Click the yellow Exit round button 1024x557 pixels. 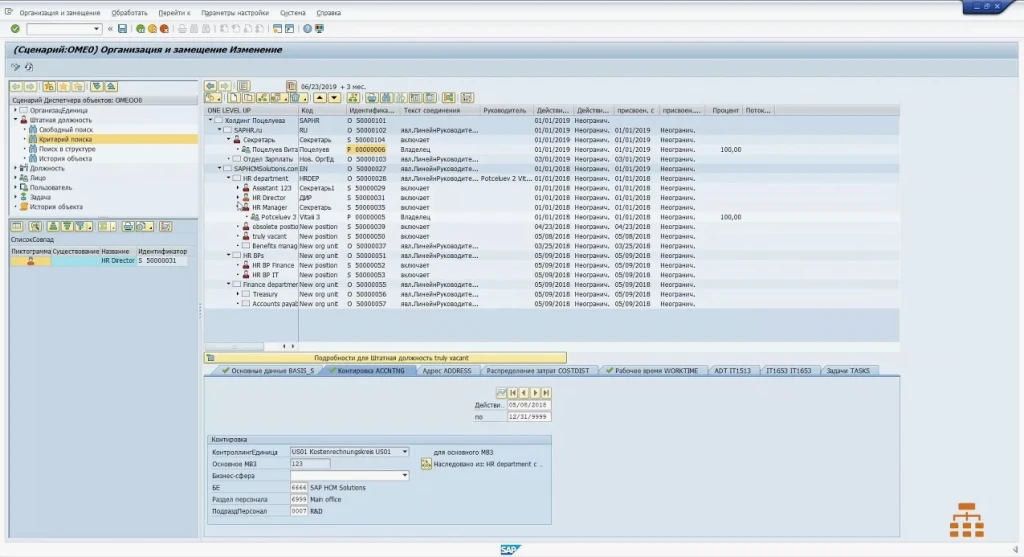tap(152, 29)
